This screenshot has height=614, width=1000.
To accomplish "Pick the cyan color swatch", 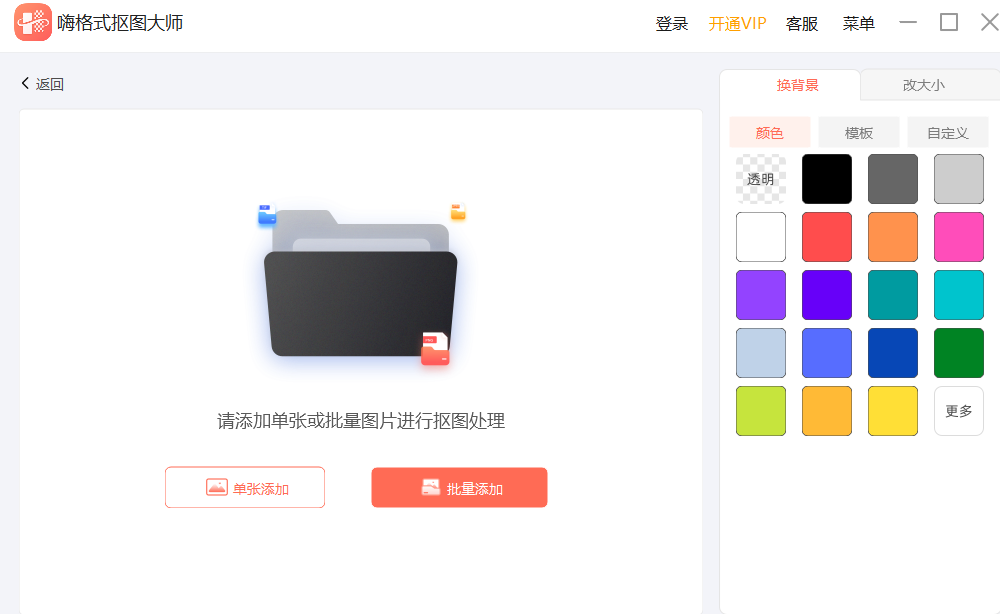I will tap(959, 295).
